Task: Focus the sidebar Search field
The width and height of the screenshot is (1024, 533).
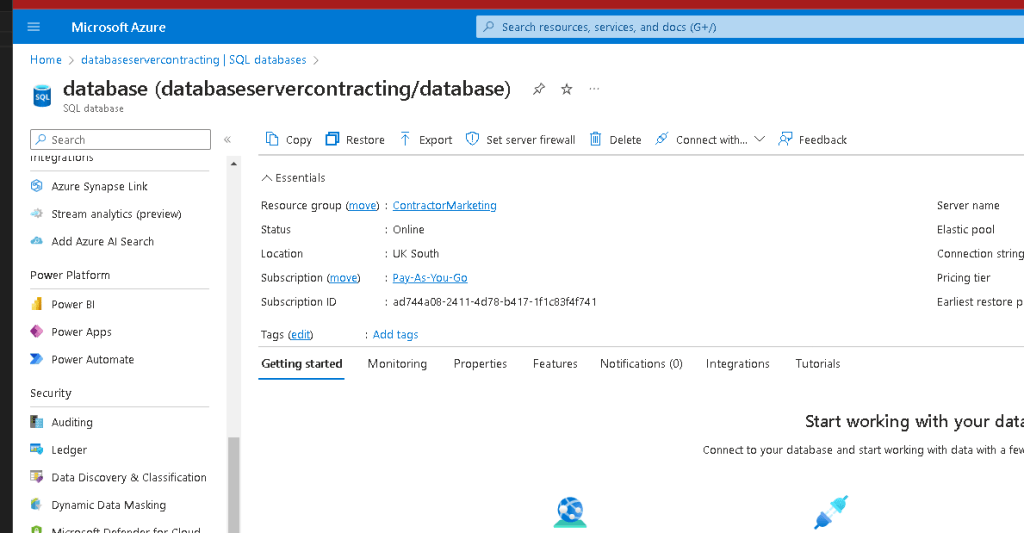Action: pos(120,140)
